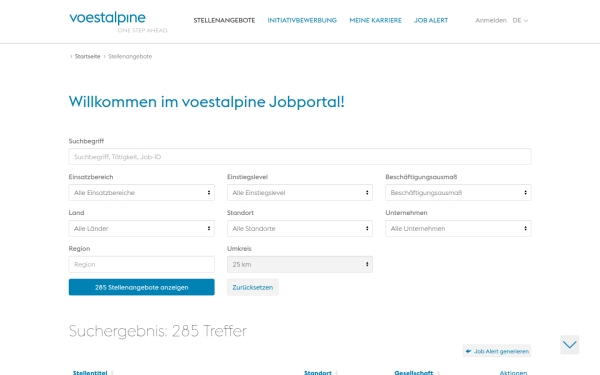Click Stellenangebote breadcrumb text
This screenshot has width=600, height=375.
(x=130, y=56)
